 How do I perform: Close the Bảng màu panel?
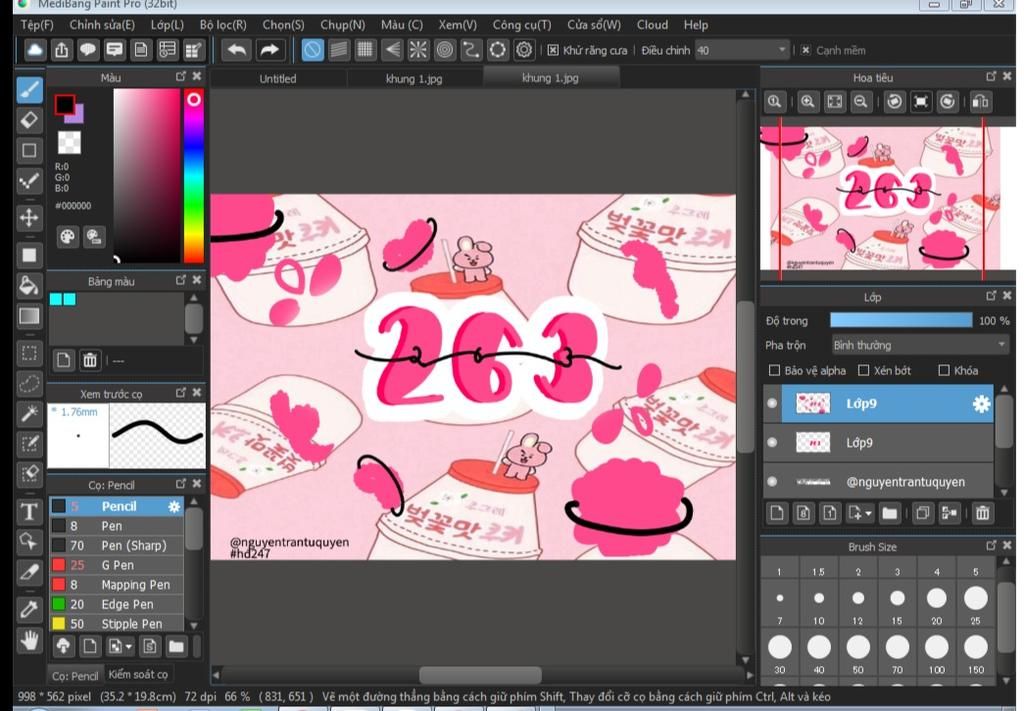pyautogui.click(x=197, y=280)
